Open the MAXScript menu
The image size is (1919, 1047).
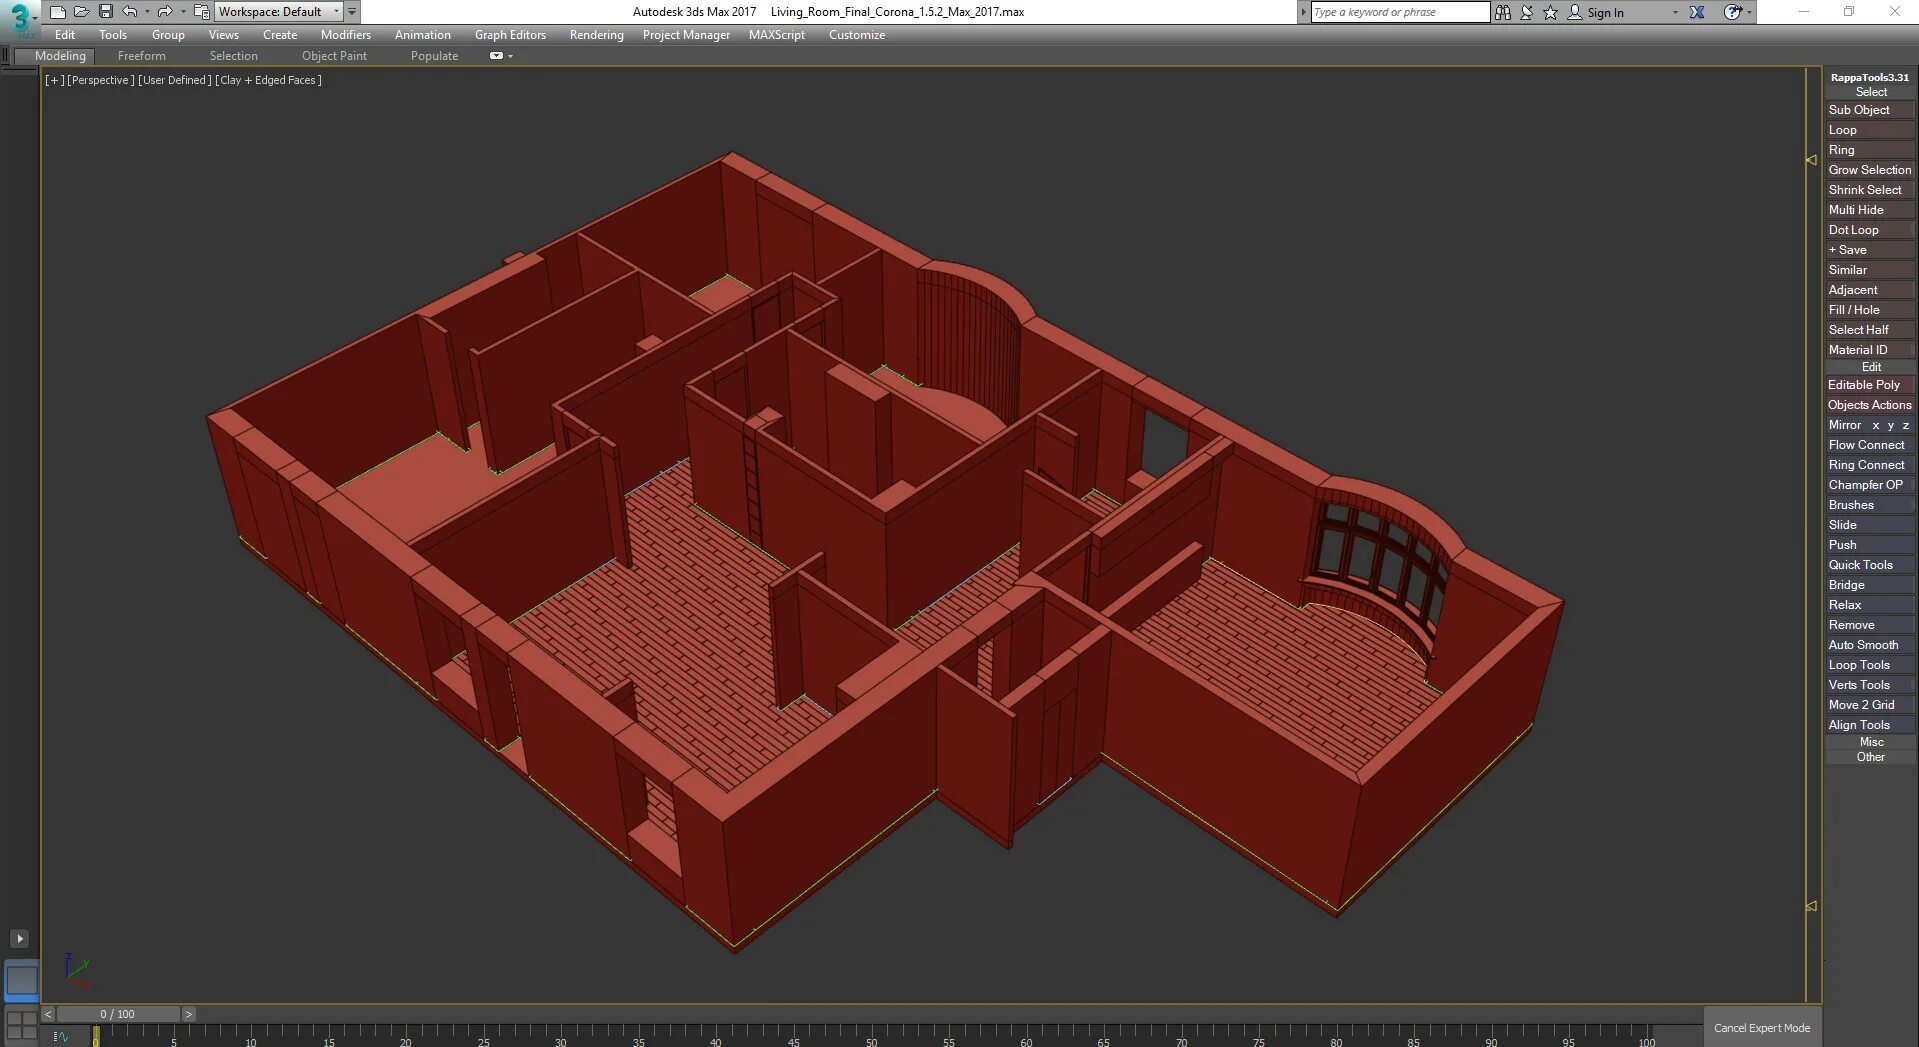(x=777, y=35)
